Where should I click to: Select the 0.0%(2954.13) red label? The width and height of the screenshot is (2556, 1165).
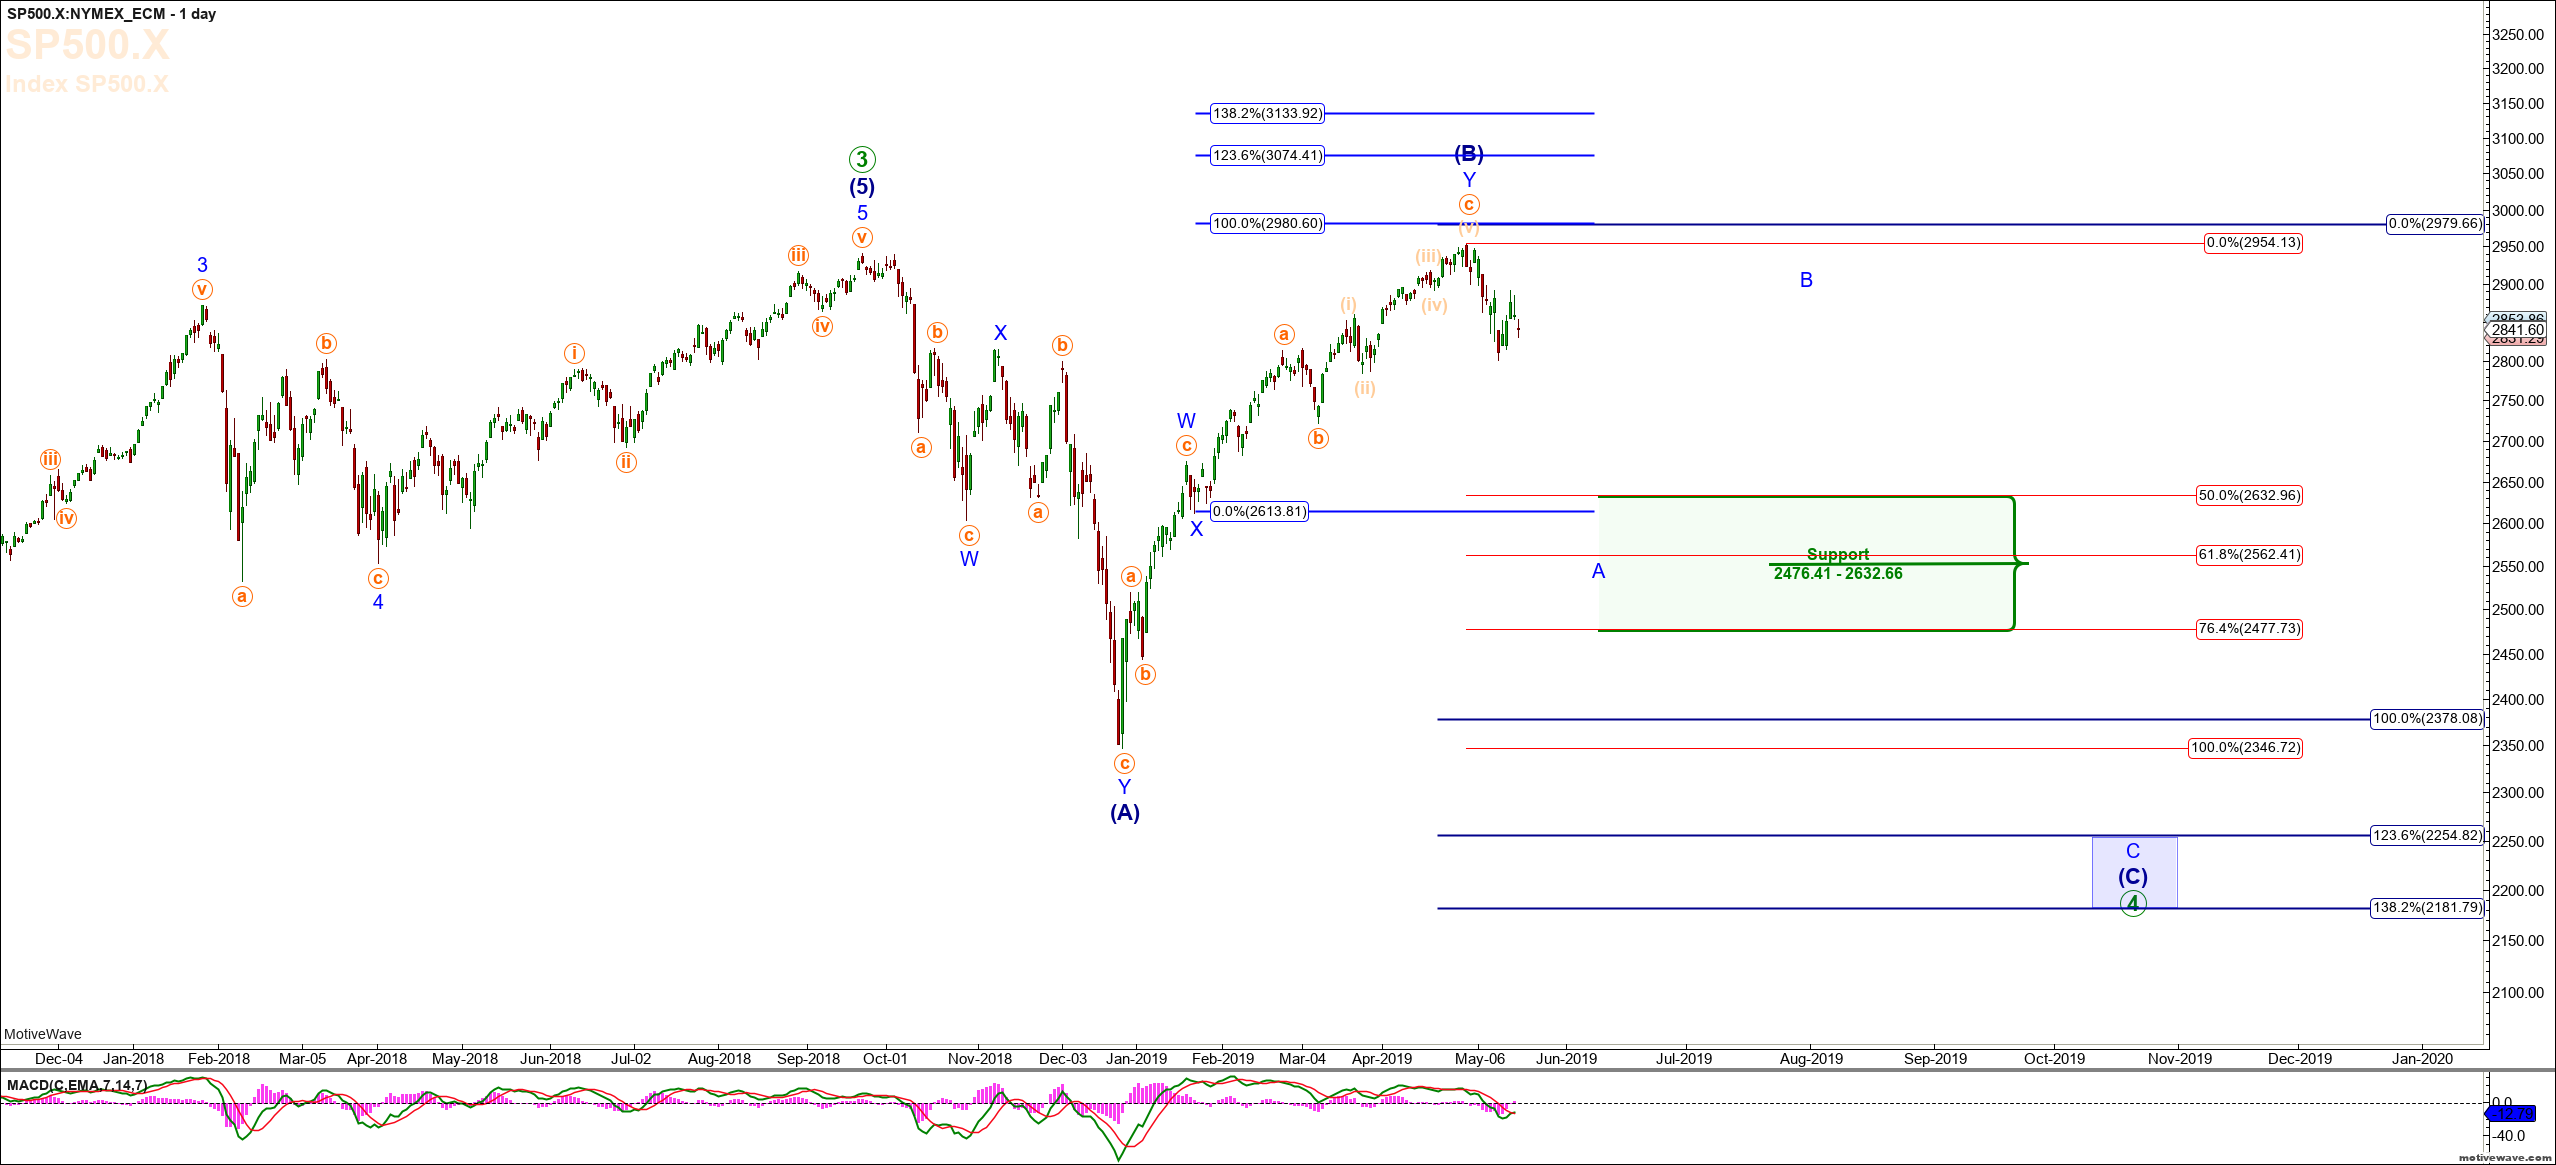pos(2253,242)
